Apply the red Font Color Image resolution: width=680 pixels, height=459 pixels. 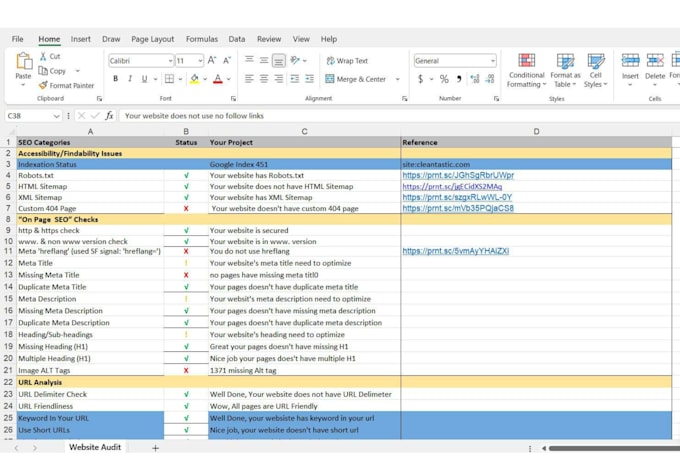(x=218, y=79)
